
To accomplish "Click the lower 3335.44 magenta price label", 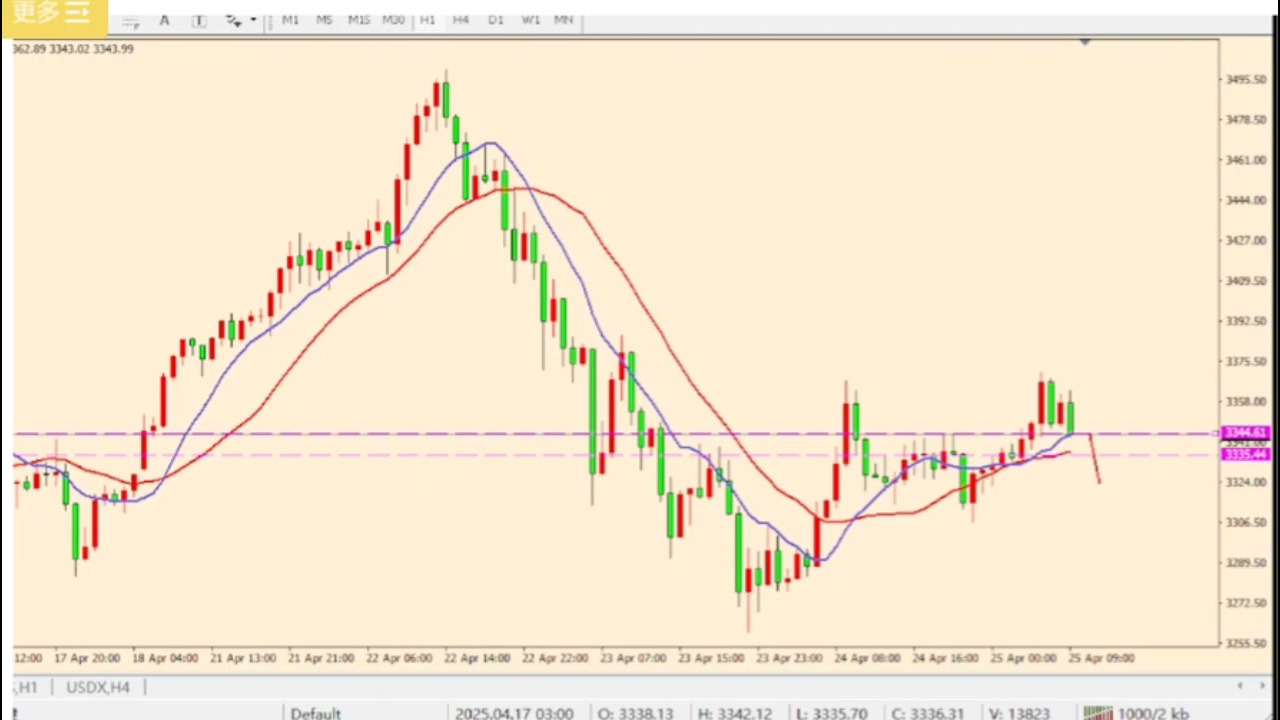I will 1245,455.
